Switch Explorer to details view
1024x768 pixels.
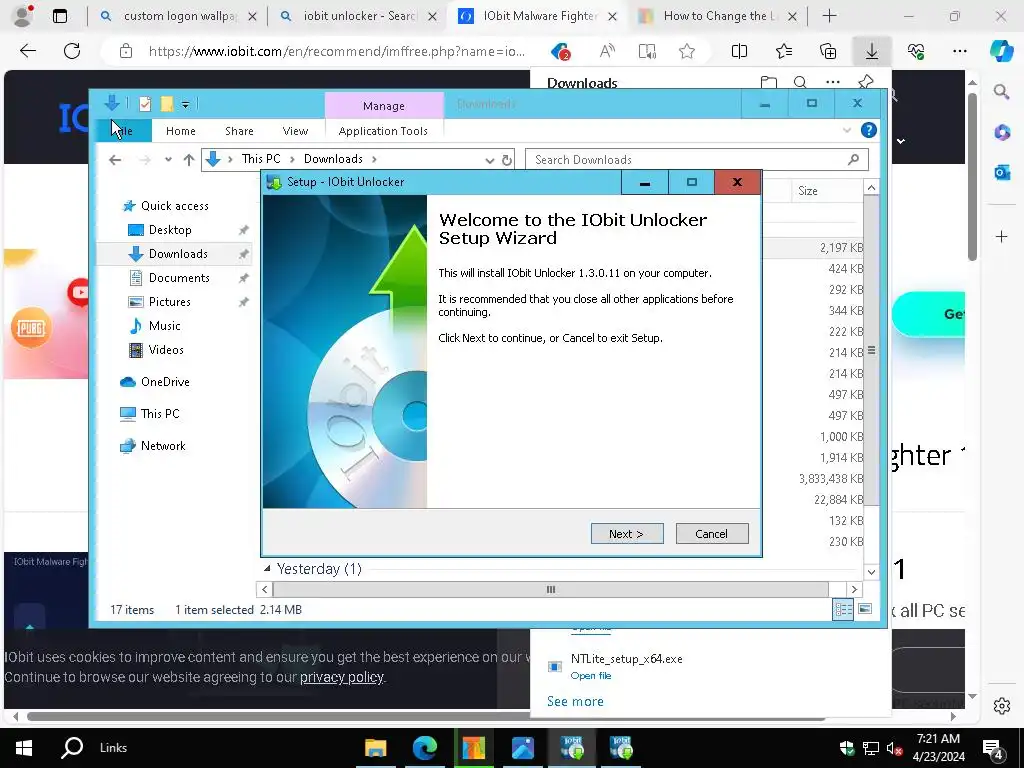(x=842, y=610)
